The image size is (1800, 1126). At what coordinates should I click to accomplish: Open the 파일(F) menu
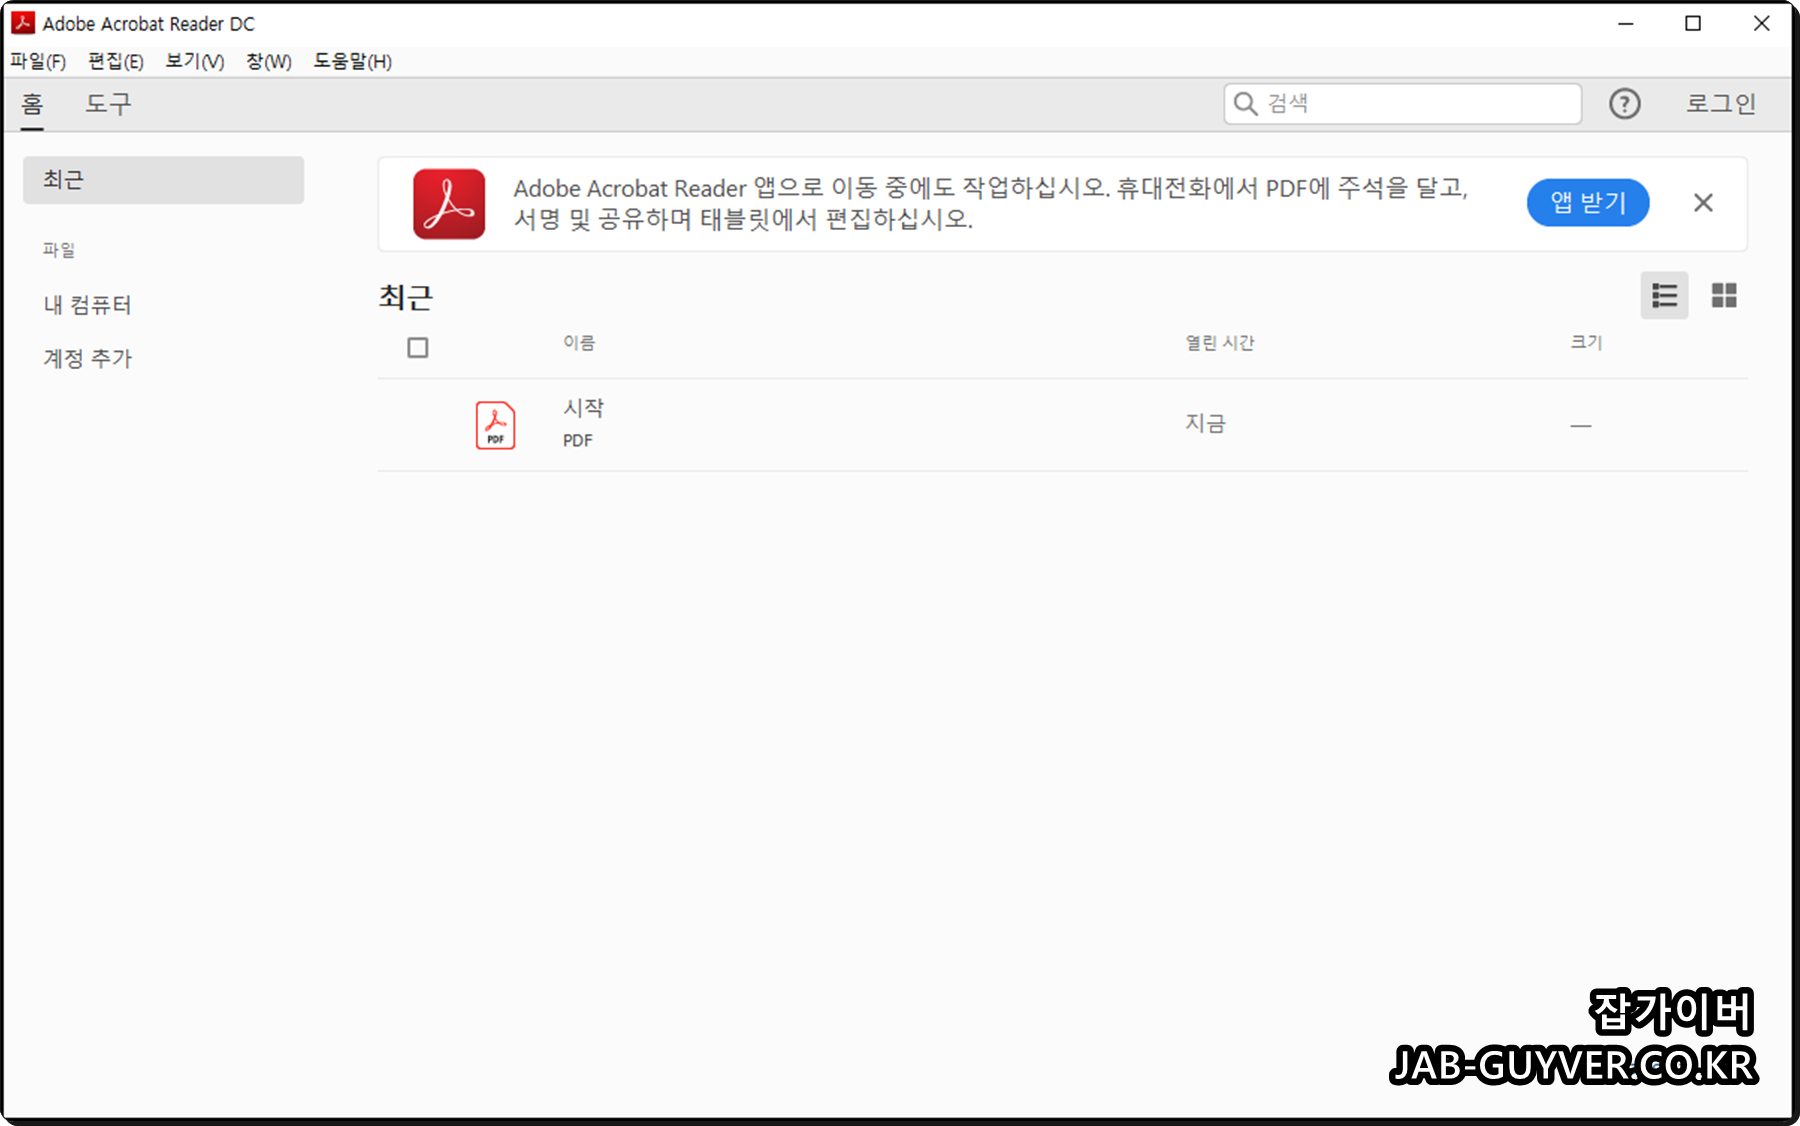coord(38,61)
